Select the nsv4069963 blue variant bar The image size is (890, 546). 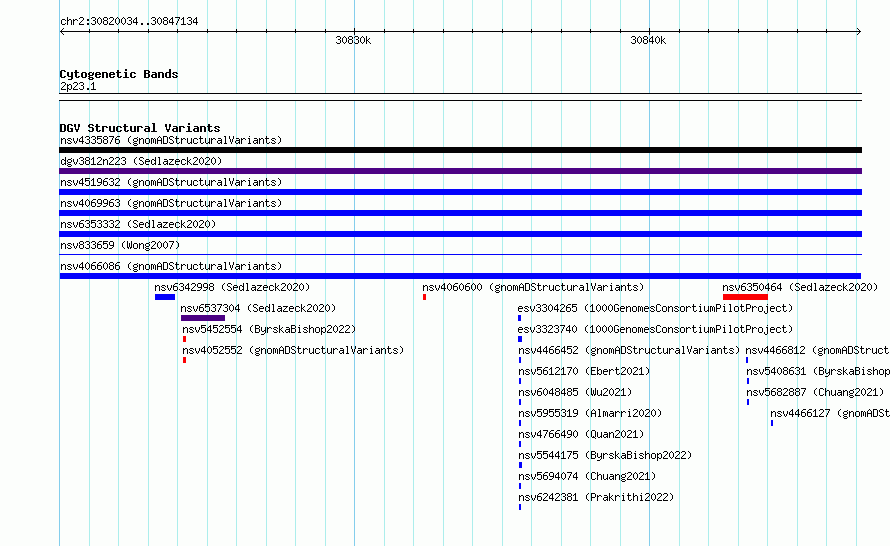coord(460,213)
